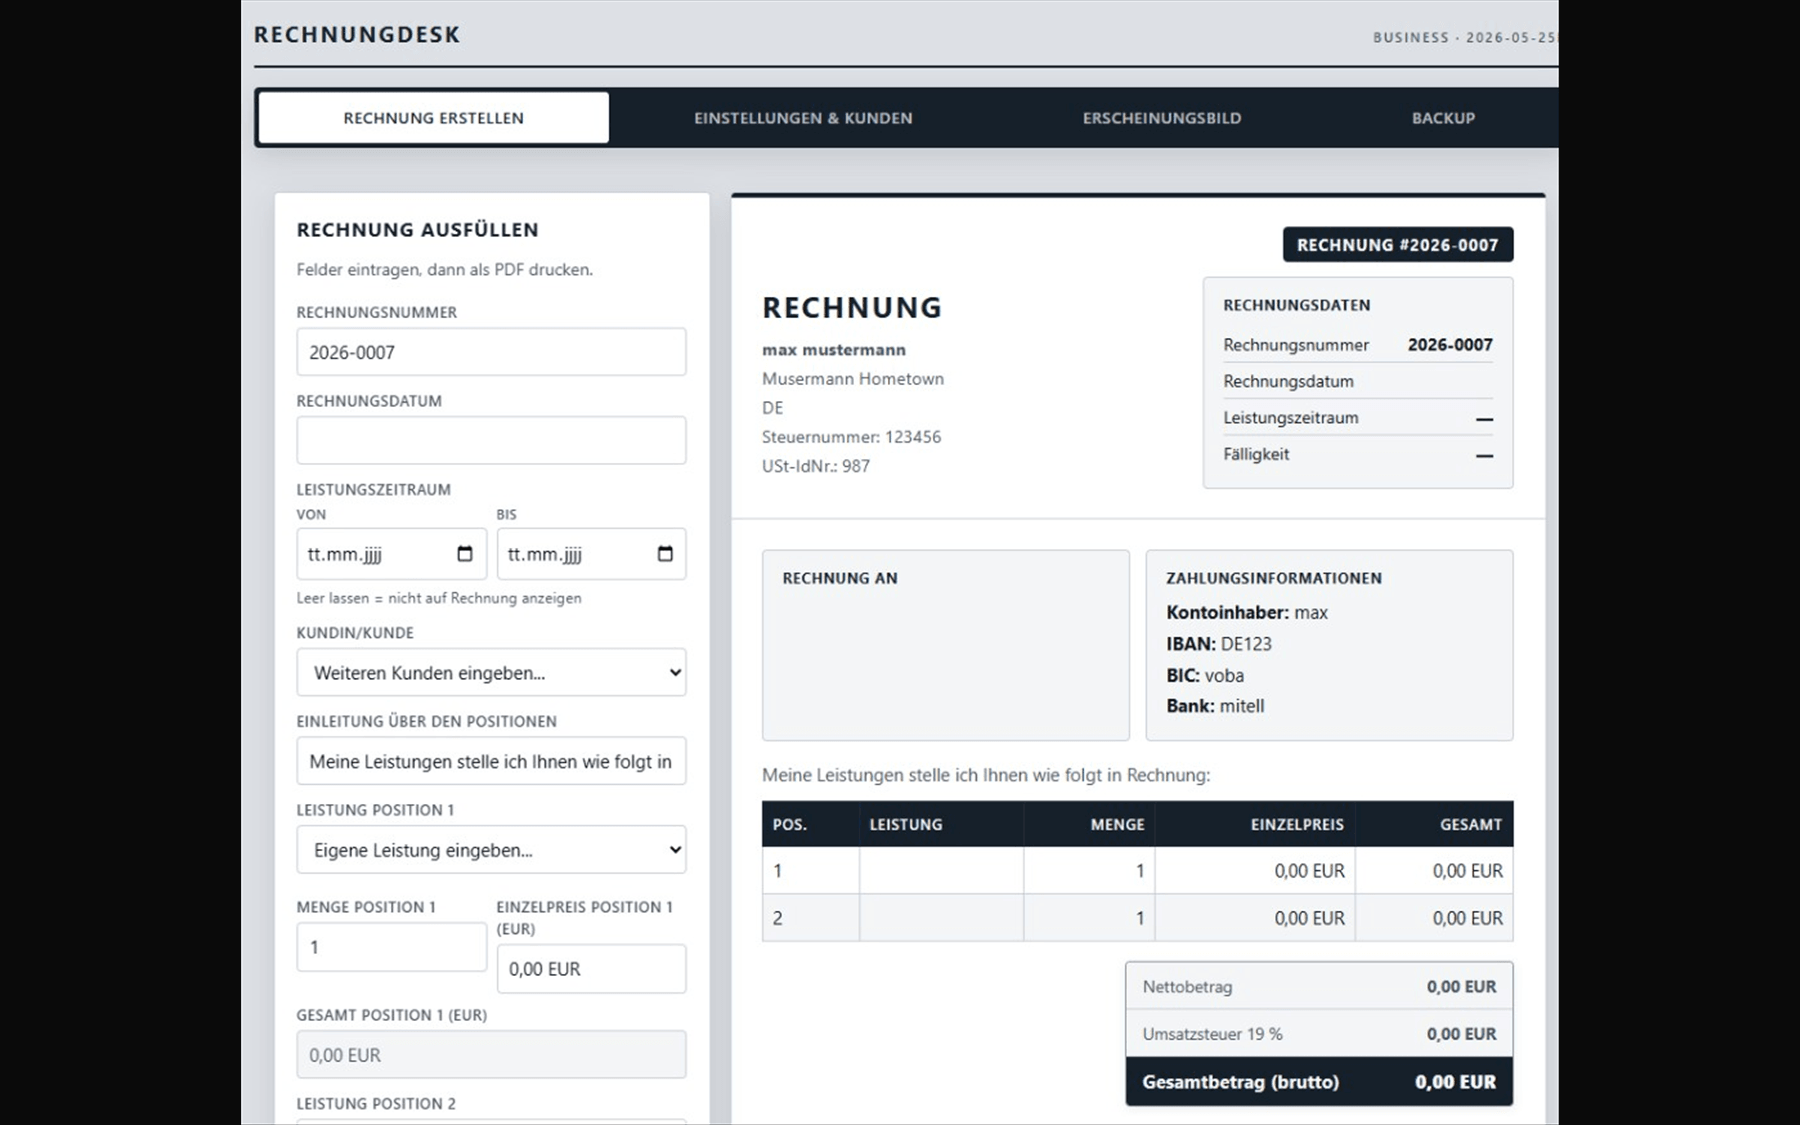The image size is (1800, 1125).
Task: Click the RechnungDesk logo title
Action: [x=357, y=35]
